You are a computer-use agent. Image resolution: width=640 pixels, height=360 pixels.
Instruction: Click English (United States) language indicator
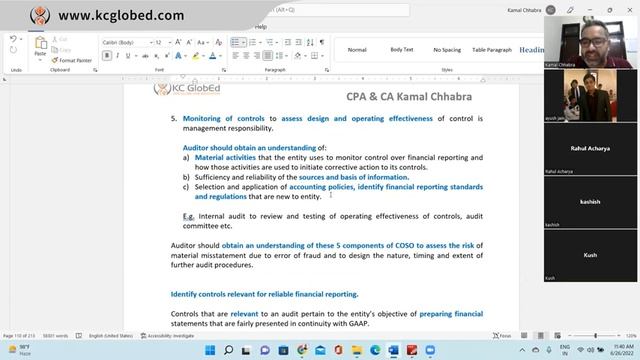coord(111,336)
